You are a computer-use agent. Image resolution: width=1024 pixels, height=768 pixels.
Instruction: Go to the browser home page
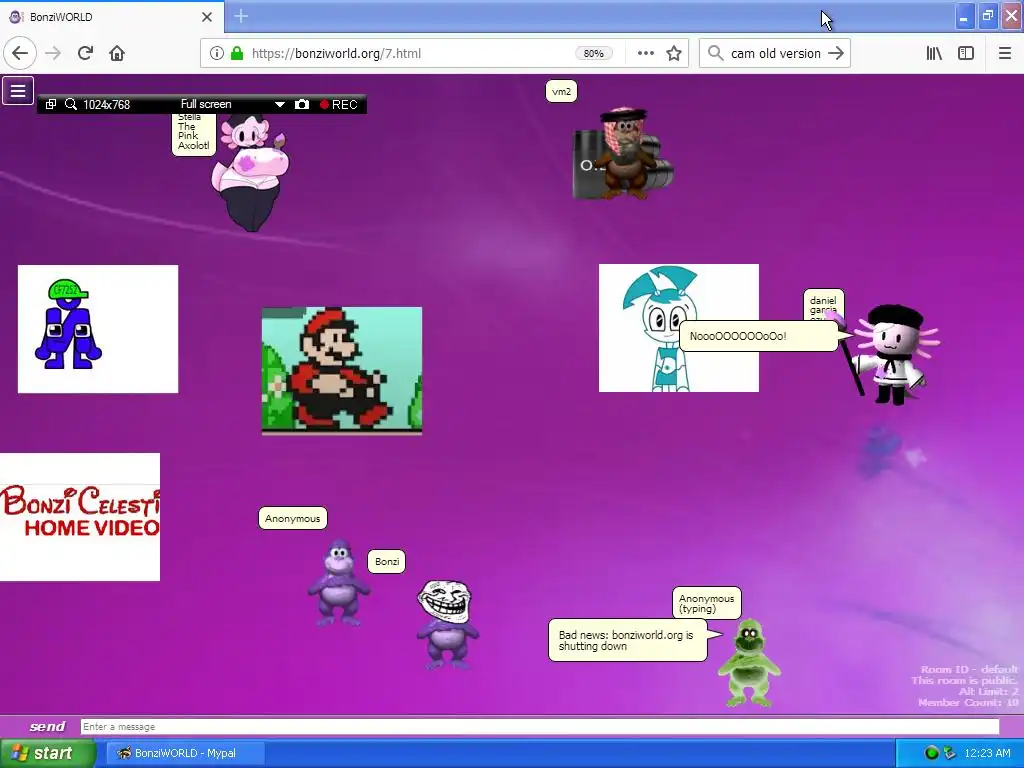117,54
